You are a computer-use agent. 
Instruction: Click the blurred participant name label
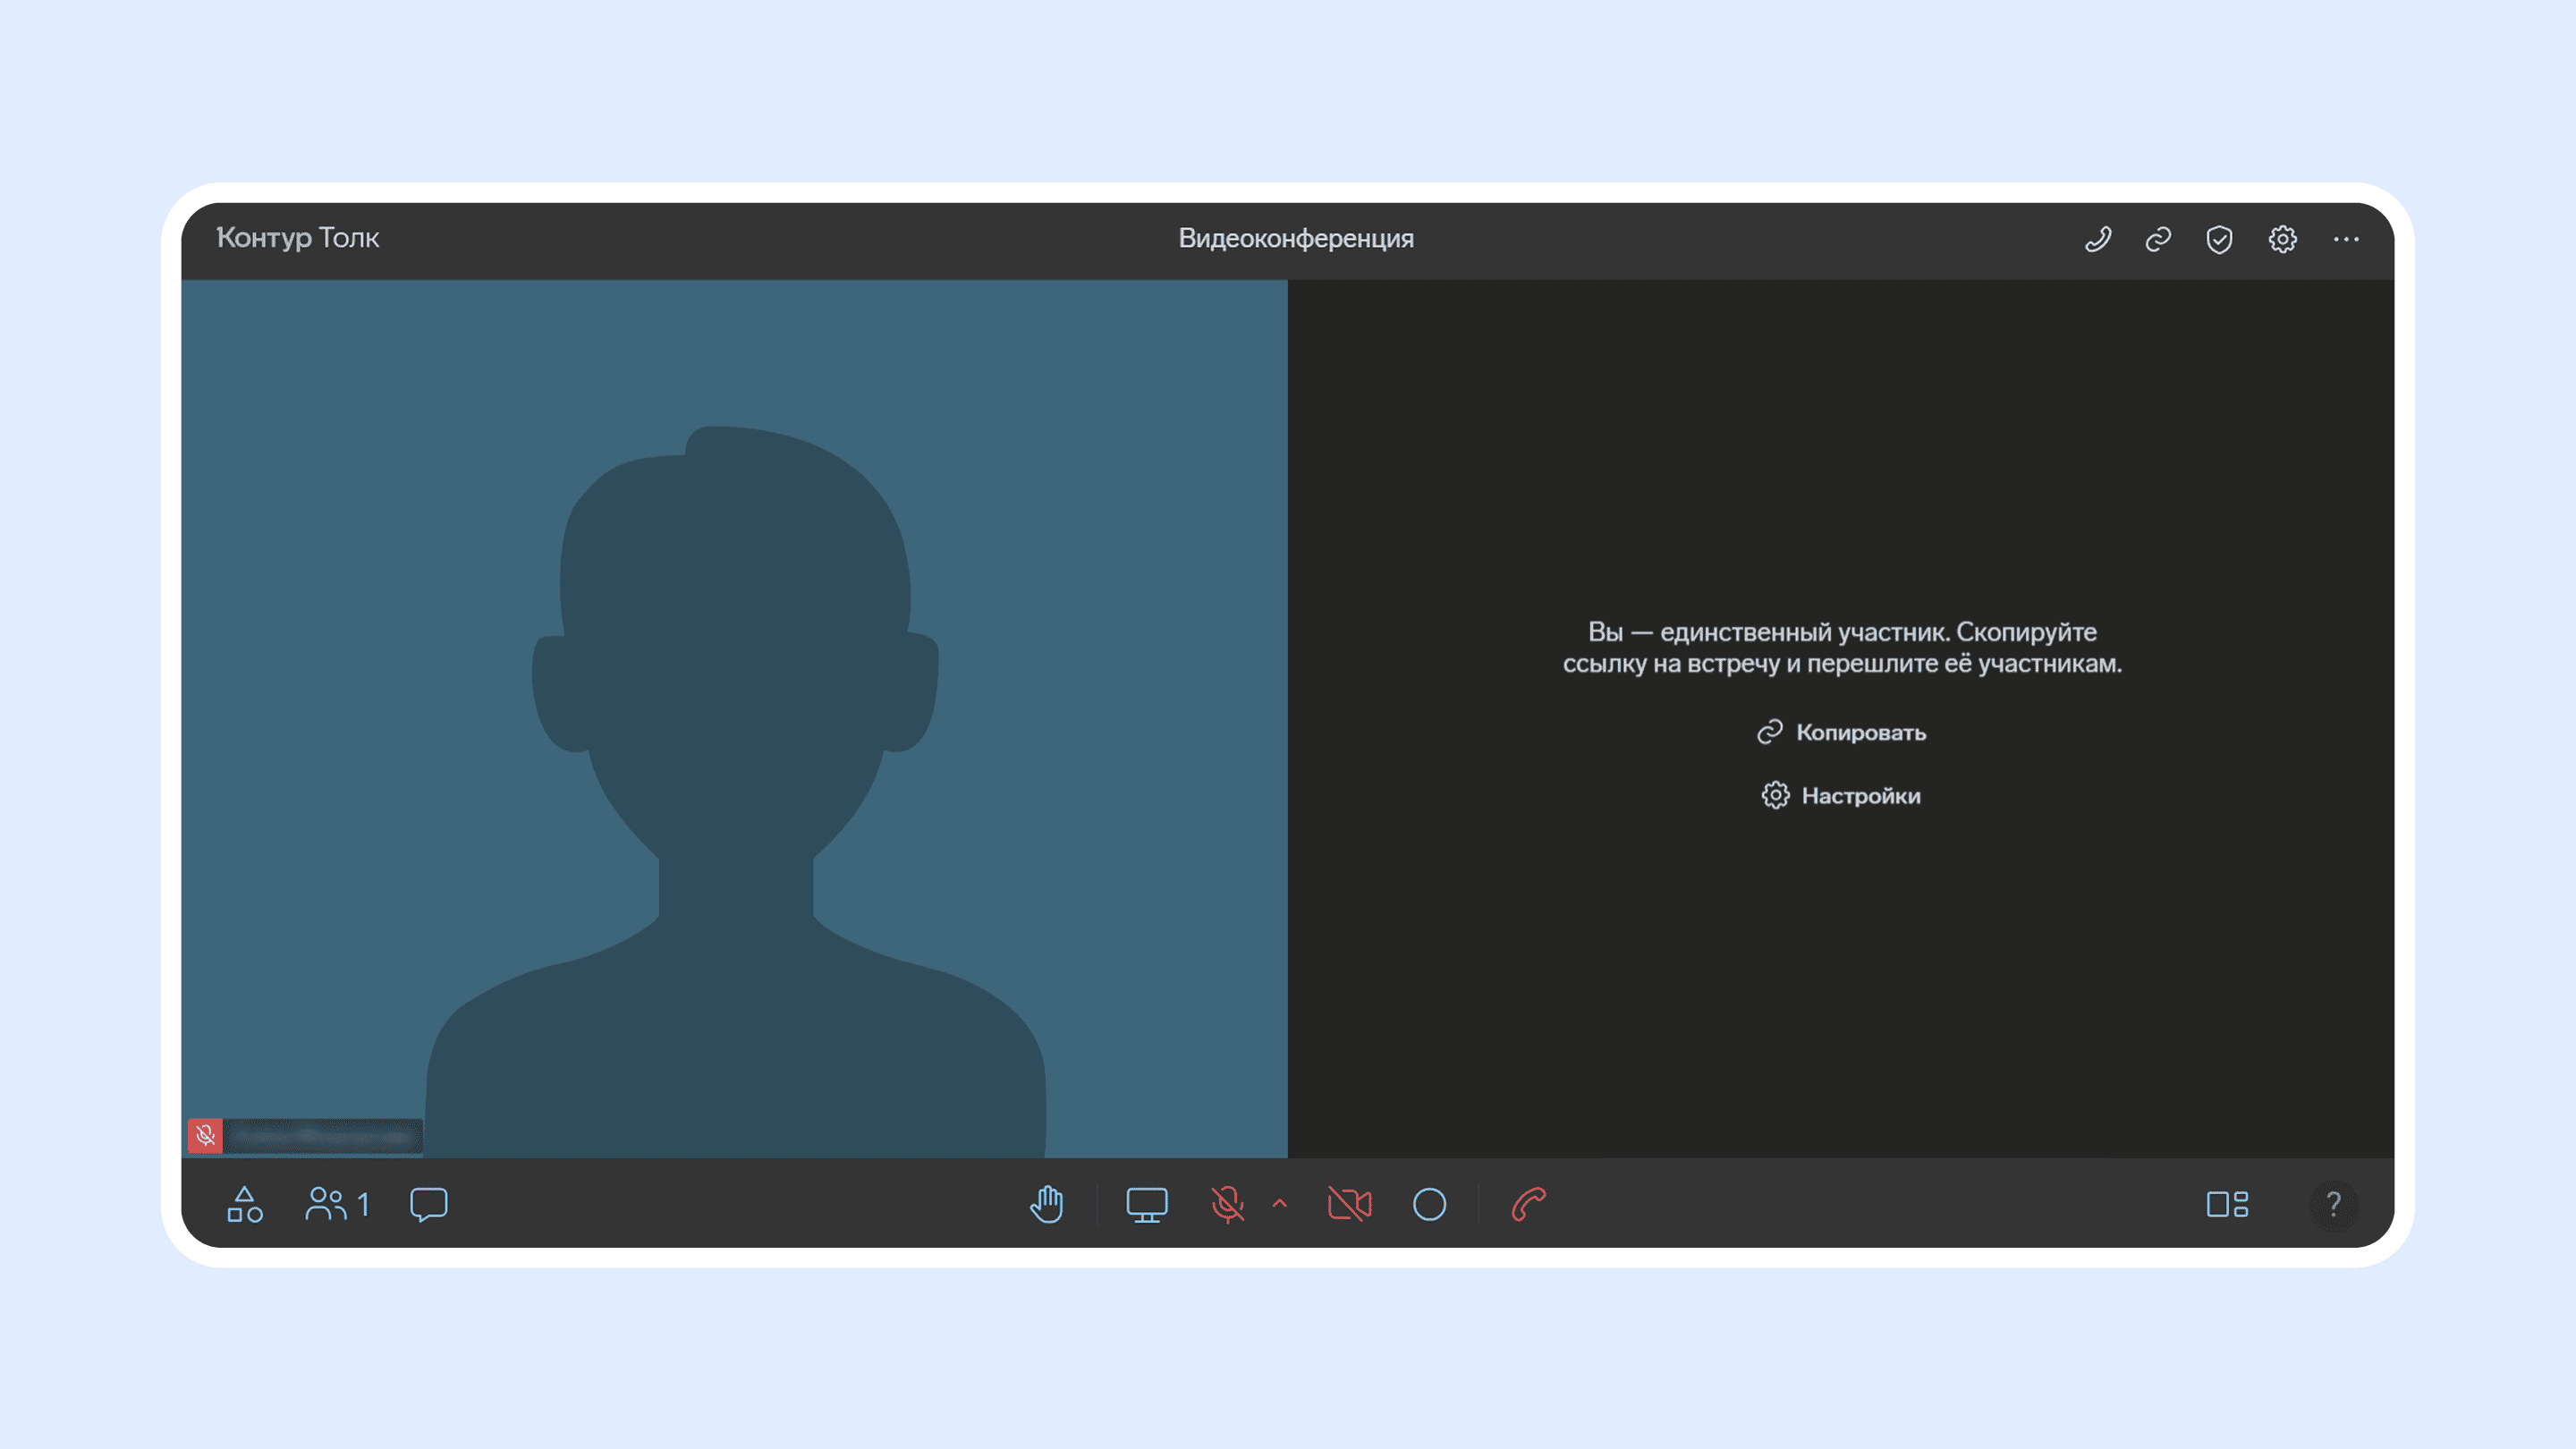[x=322, y=1136]
